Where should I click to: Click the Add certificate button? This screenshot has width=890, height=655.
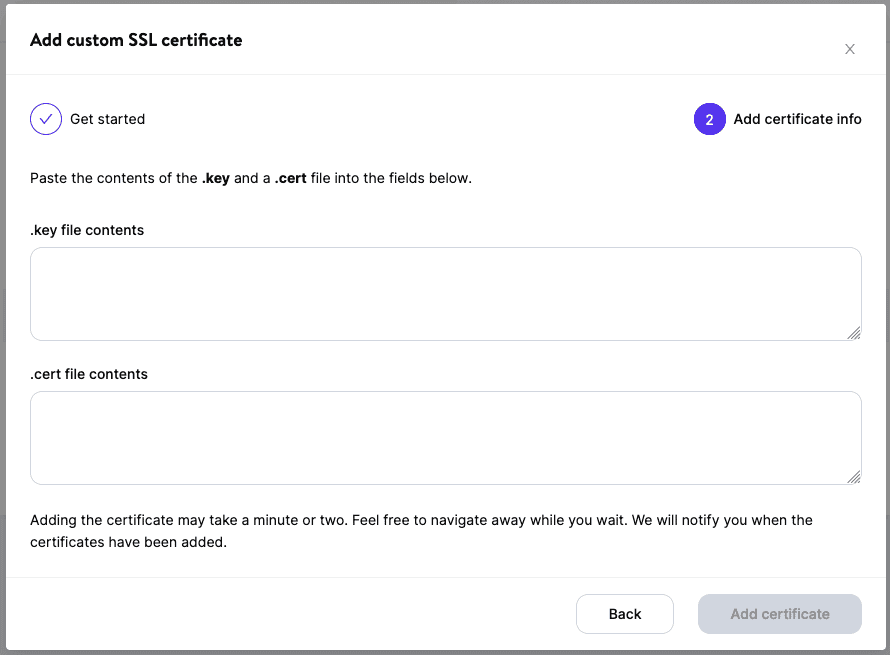tap(779, 613)
